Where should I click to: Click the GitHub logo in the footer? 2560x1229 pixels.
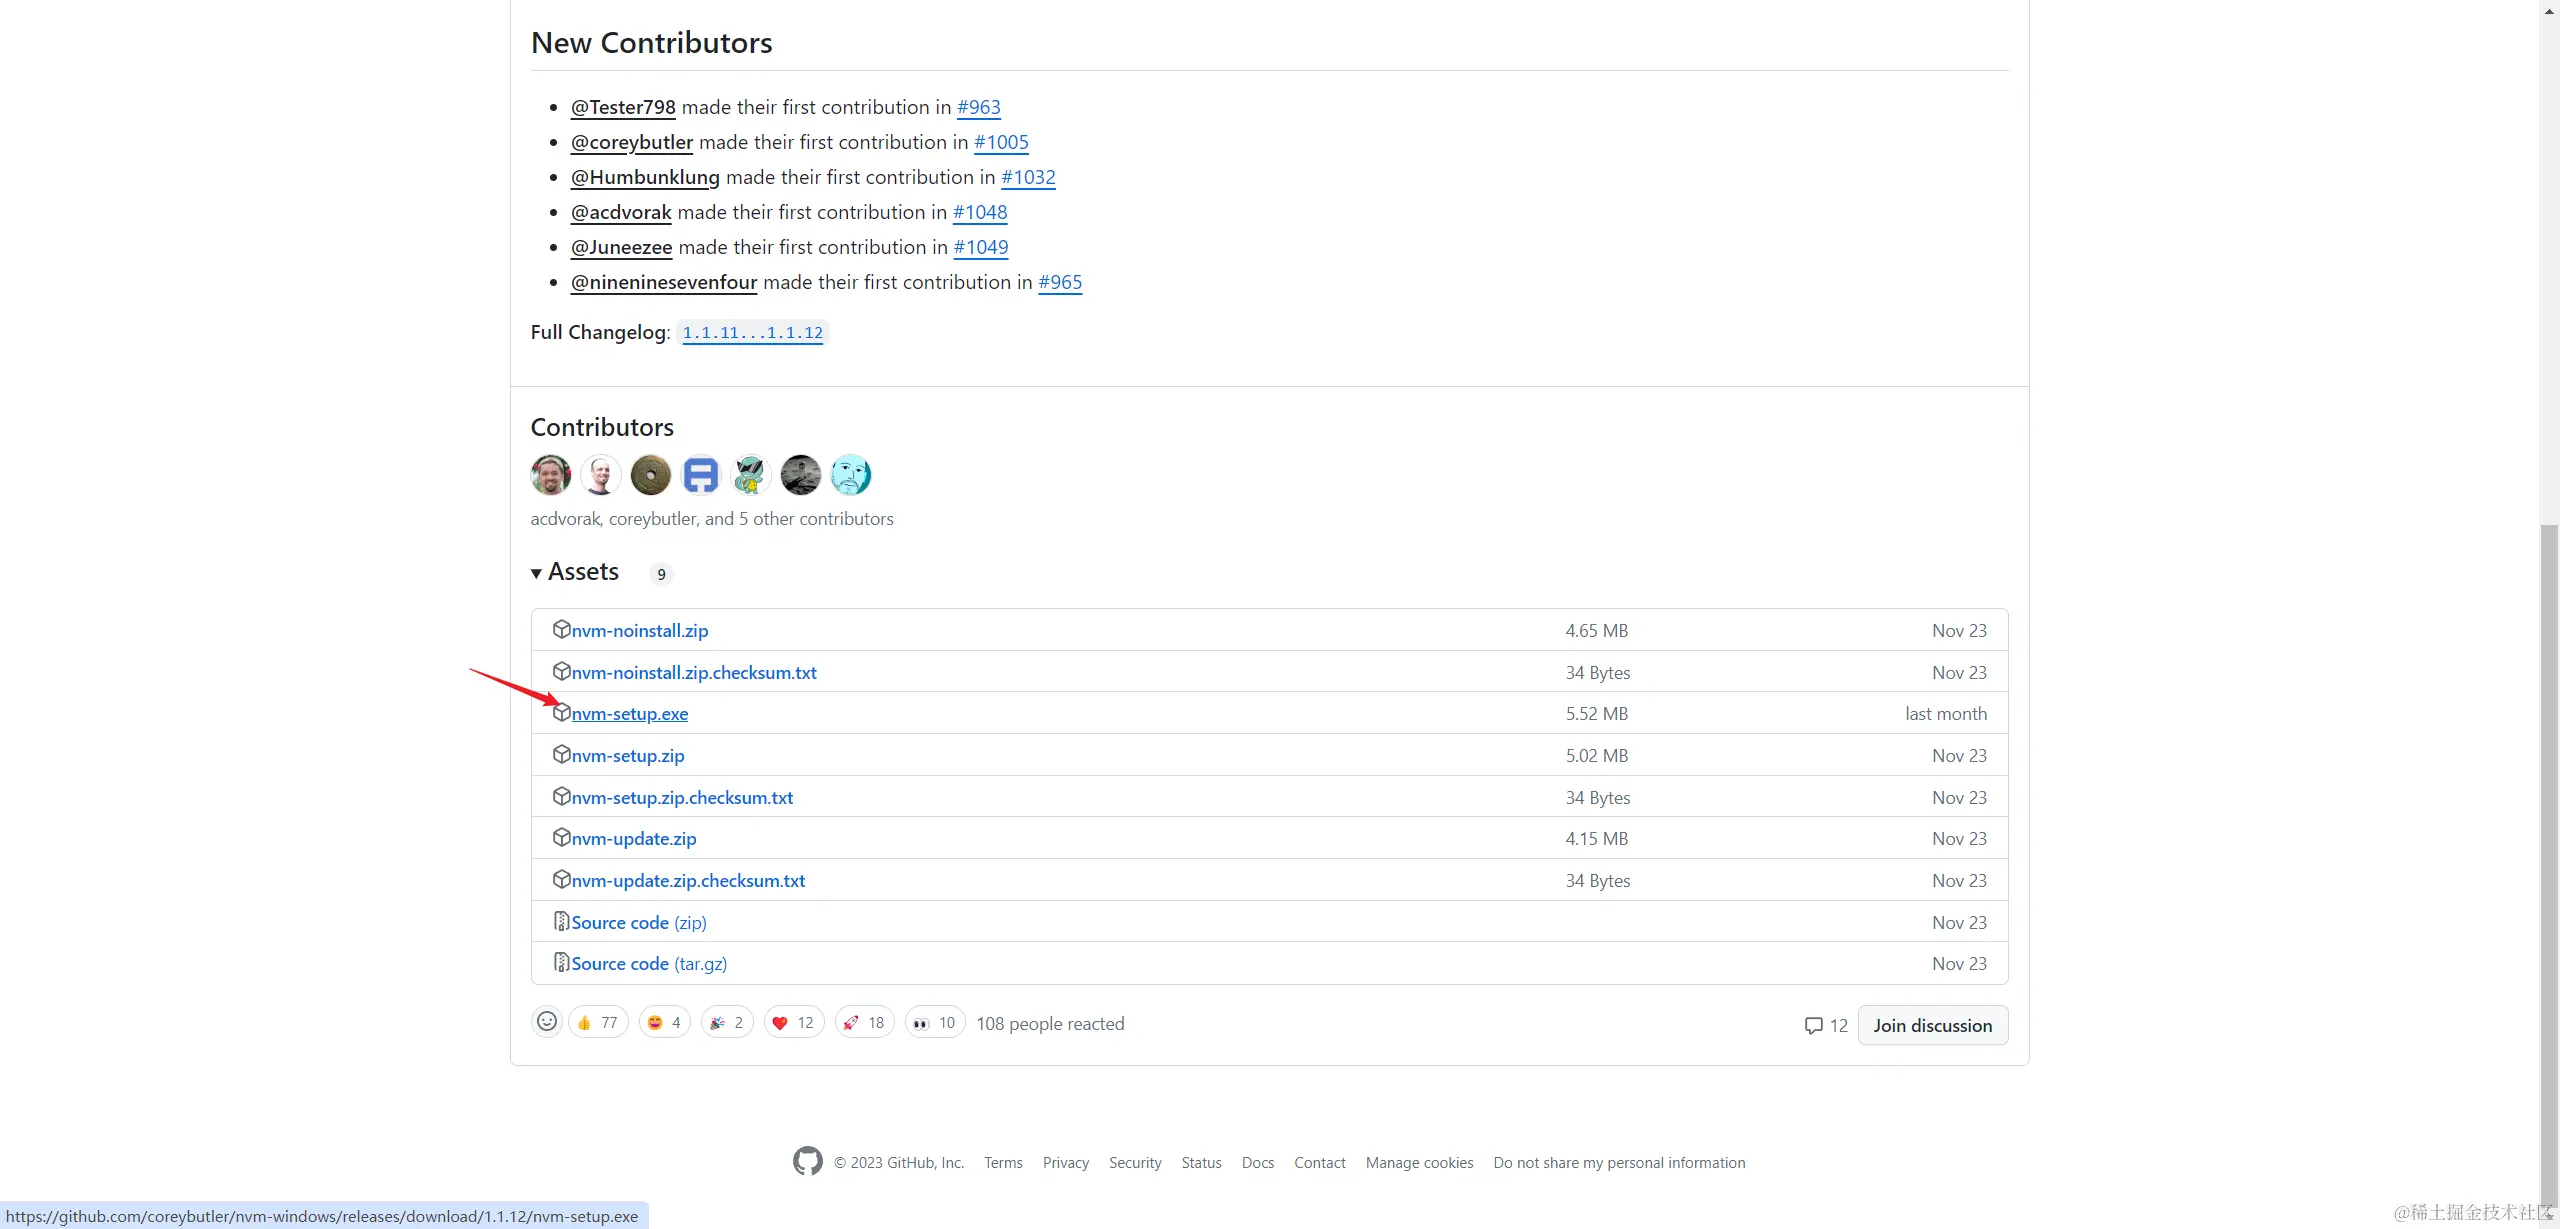click(808, 1161)
